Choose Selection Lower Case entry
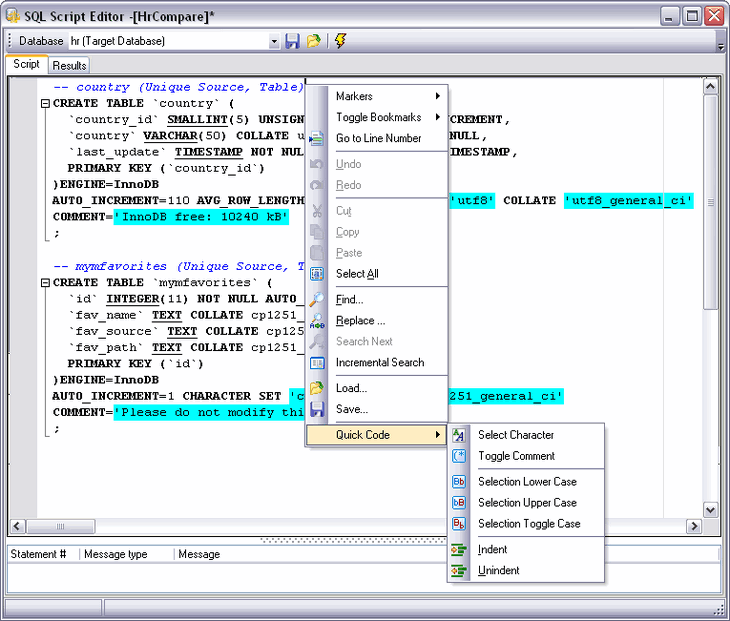The height and width of the screenshot is (621, 730). [x=527, y=482]
